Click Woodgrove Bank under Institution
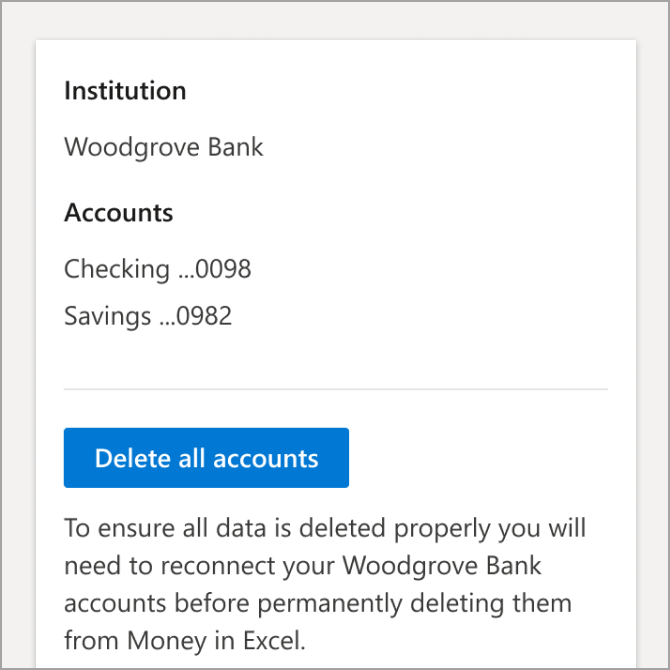This screenshot has width=670, height=670. tap(163, 147)
